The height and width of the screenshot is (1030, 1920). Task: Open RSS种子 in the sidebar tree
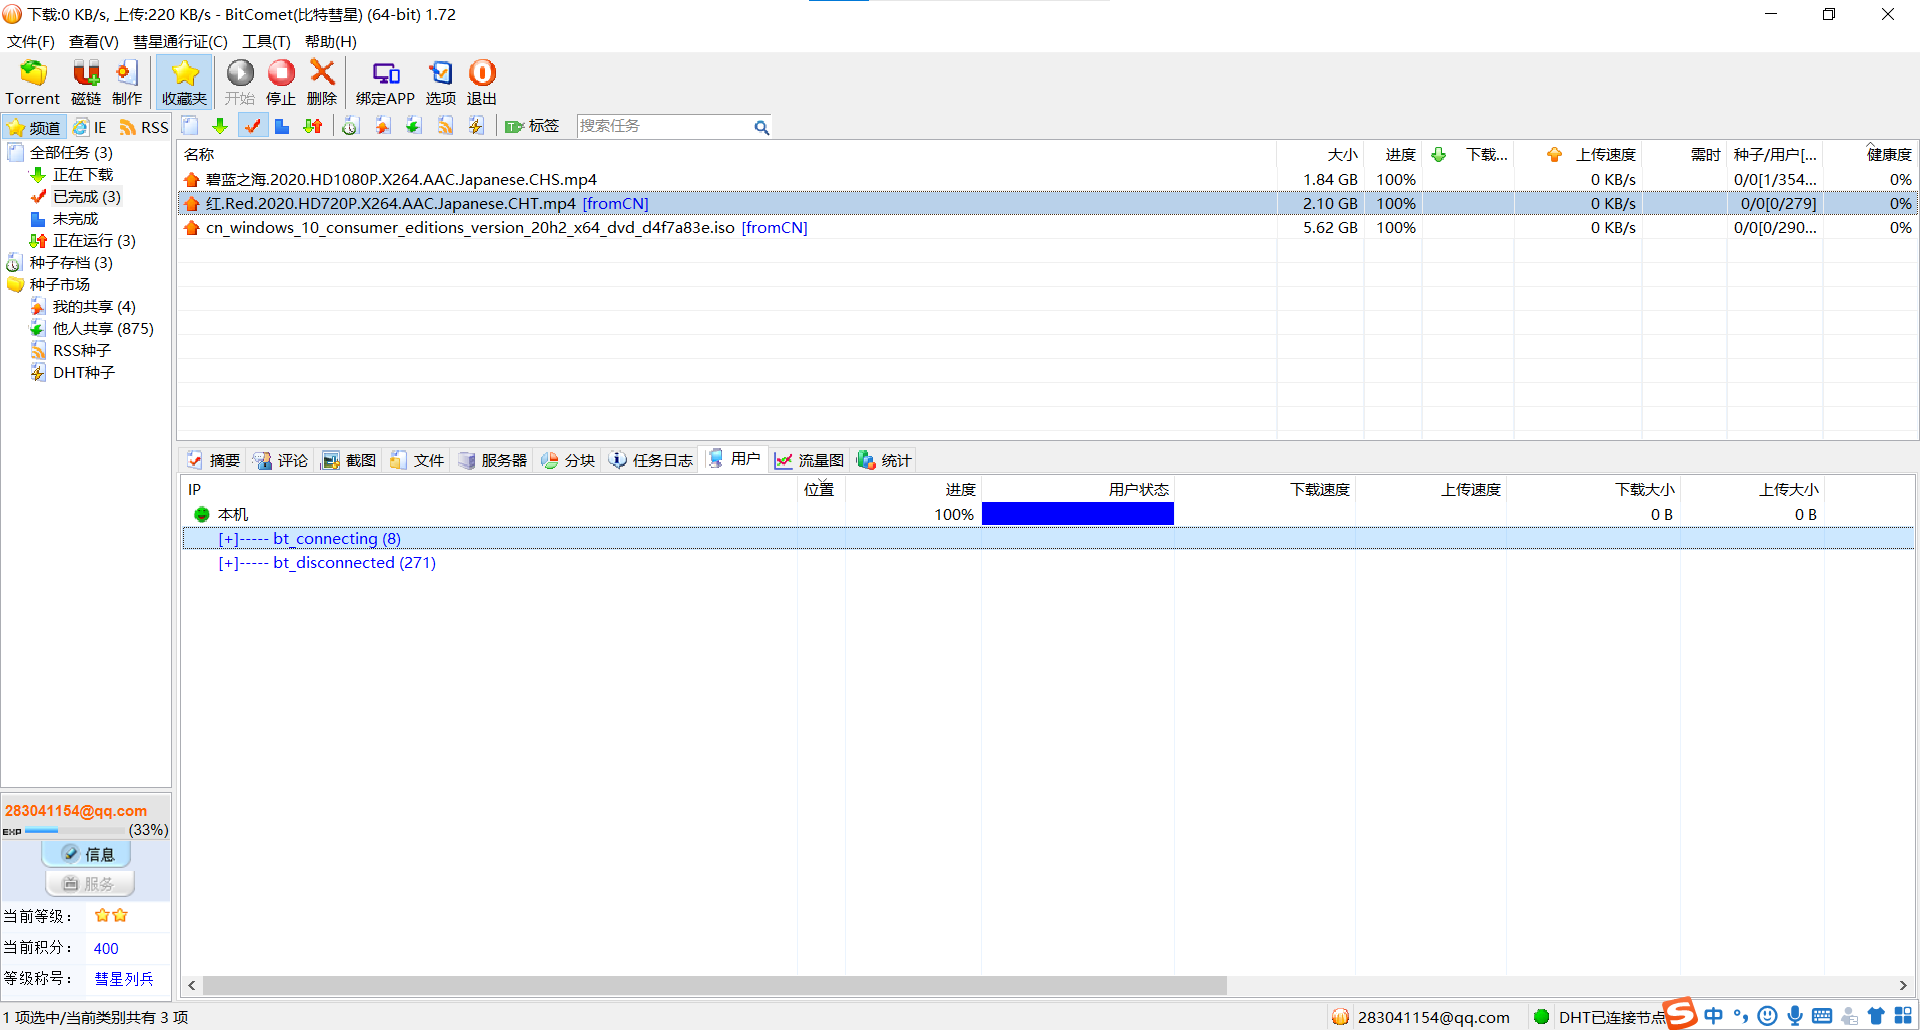[82, 351]
